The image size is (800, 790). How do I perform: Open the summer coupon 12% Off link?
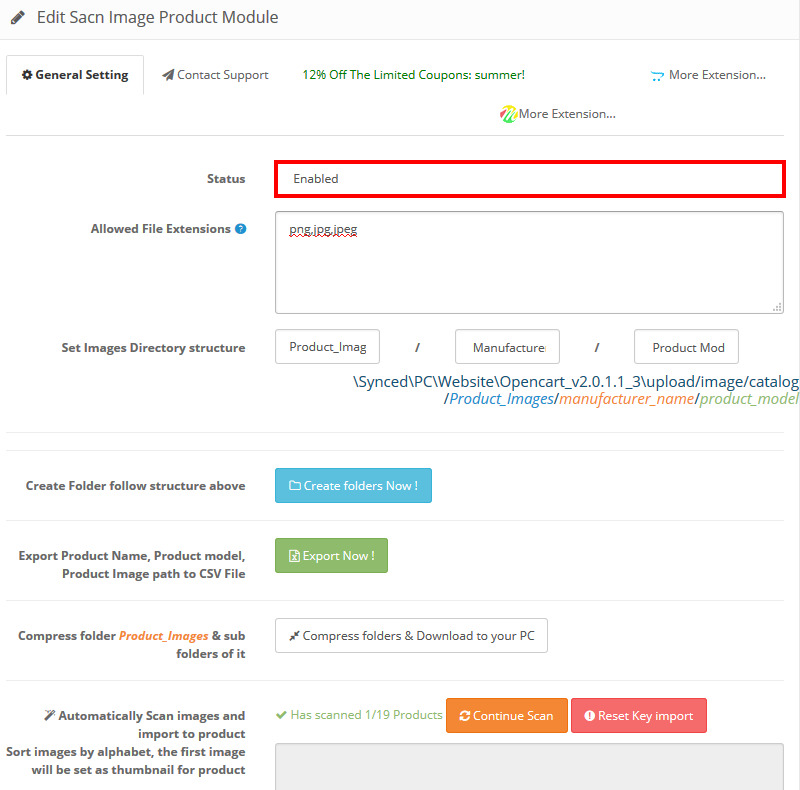tap(413, 75)
